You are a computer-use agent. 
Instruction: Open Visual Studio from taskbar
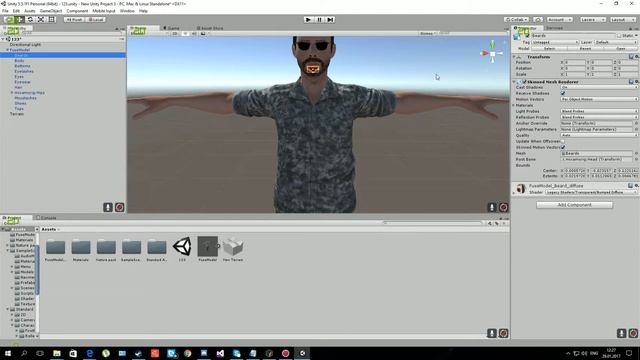pos(220,353)
